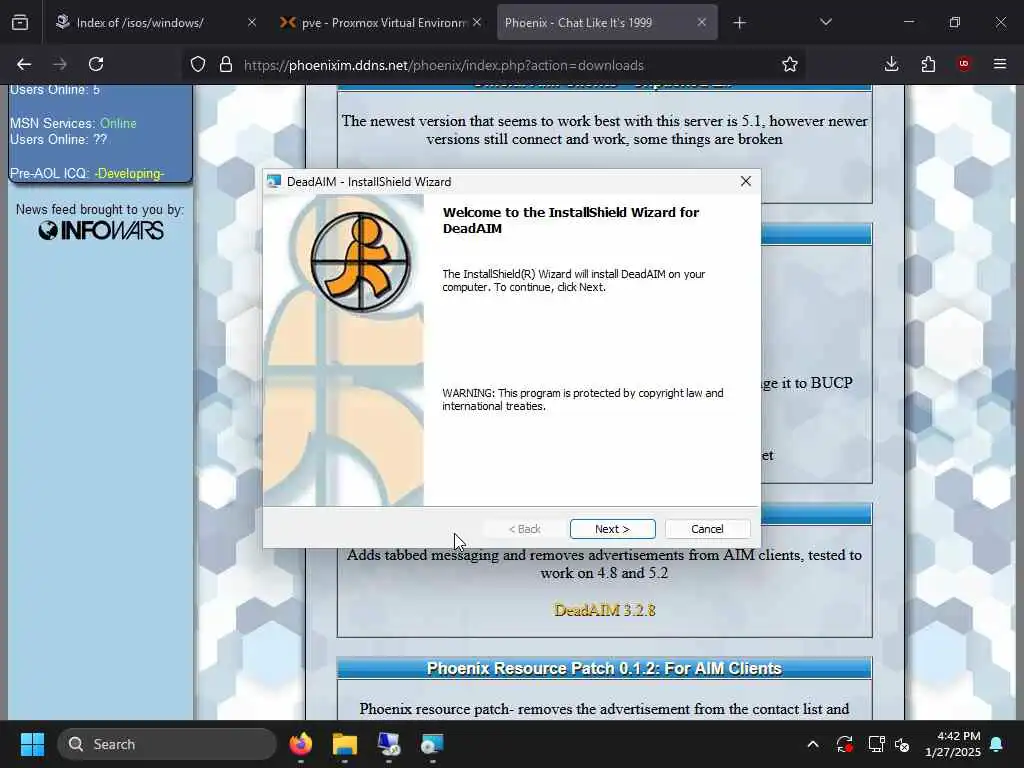View site security via padlock icon
The width and height of the screenshot is (1024, 768).
coord(226,64)
